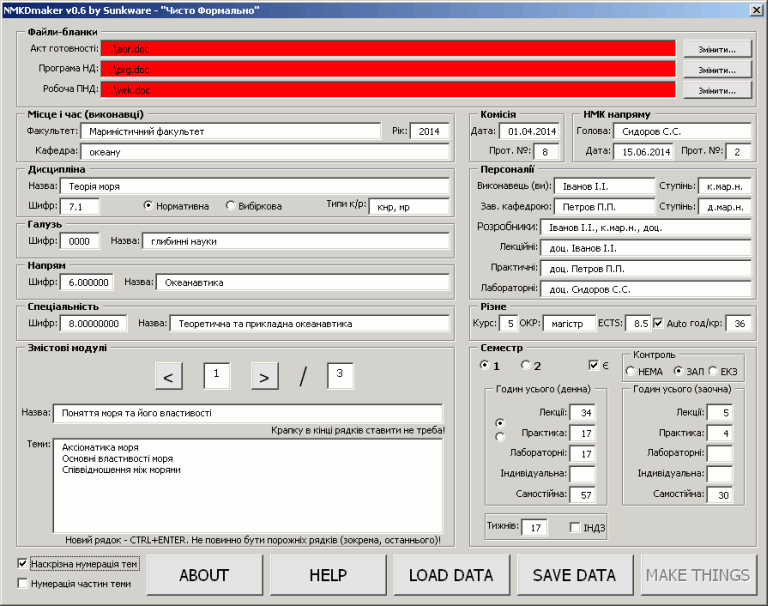
Task: Click the LOAD DATA button
Action: (451, 575)
